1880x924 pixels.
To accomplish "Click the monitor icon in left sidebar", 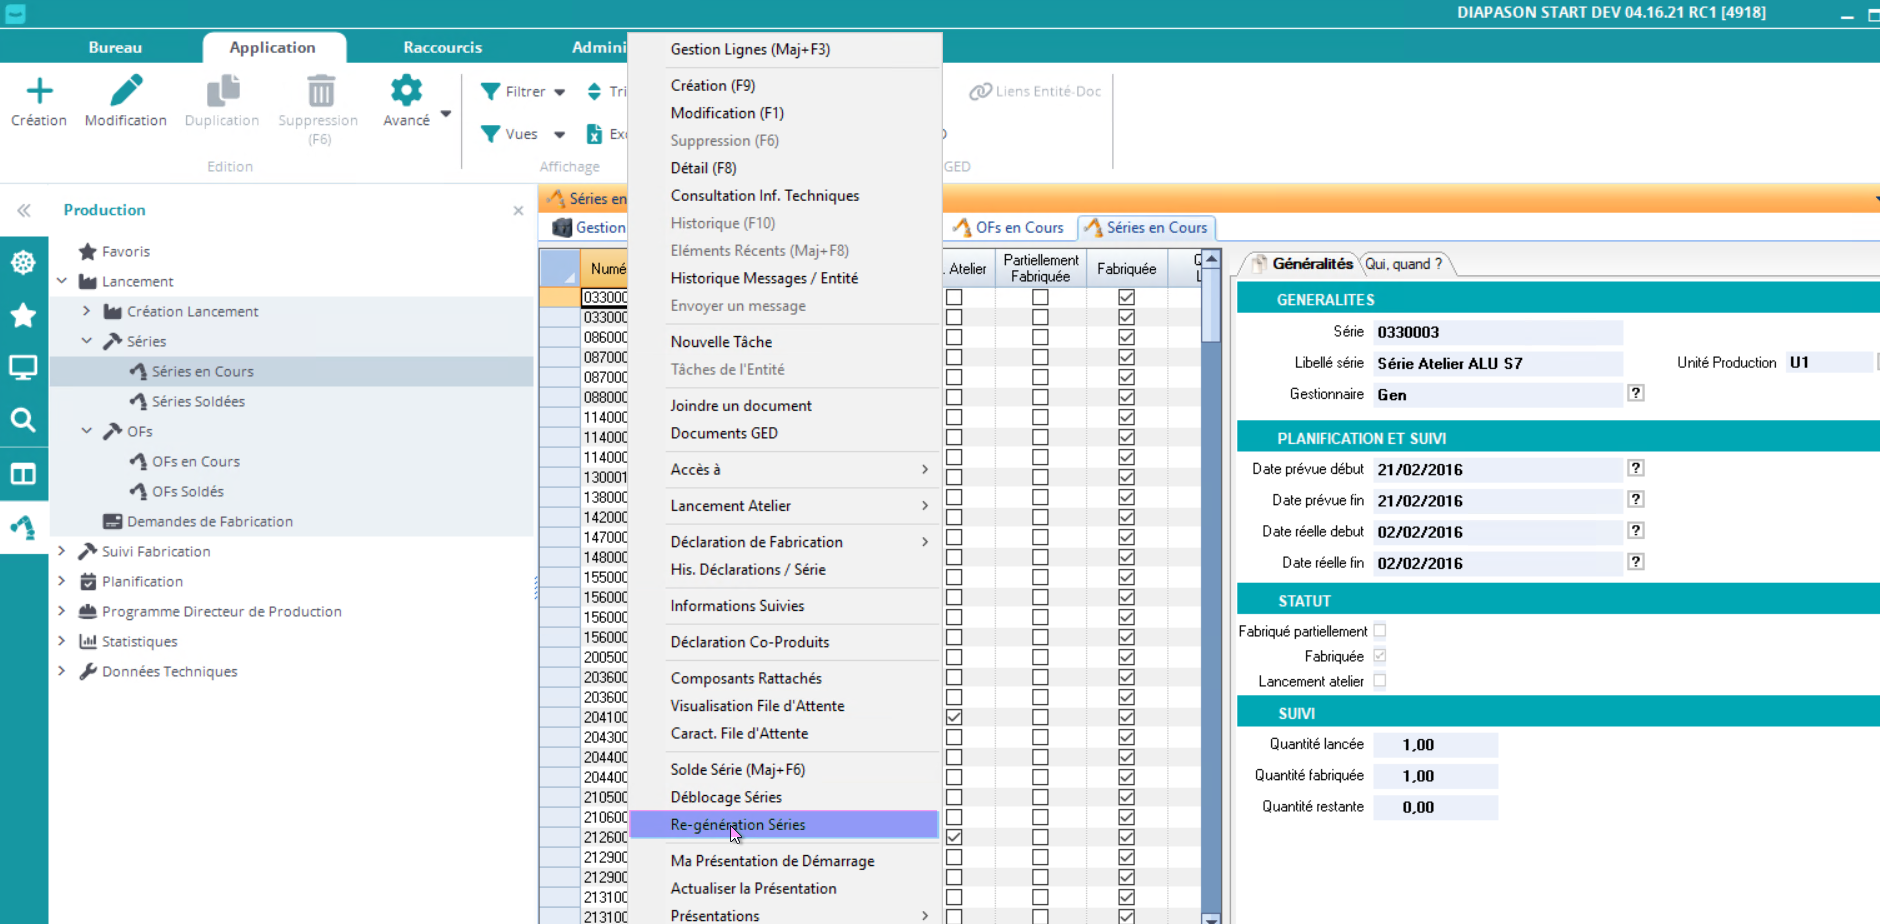I will (23, 368).
